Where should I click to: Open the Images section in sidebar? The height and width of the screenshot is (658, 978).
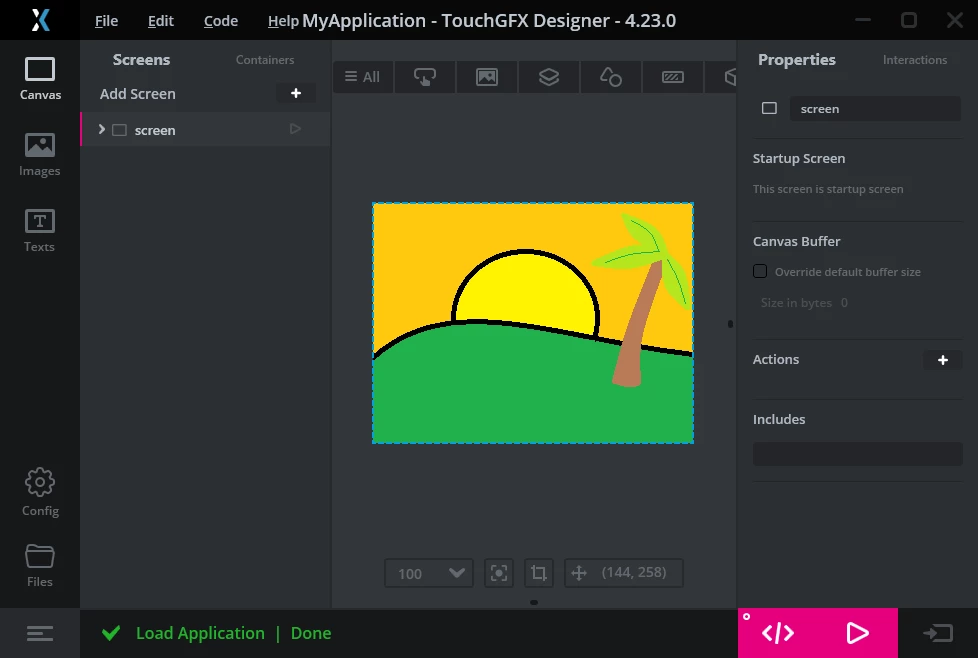(x=40, y=155)
